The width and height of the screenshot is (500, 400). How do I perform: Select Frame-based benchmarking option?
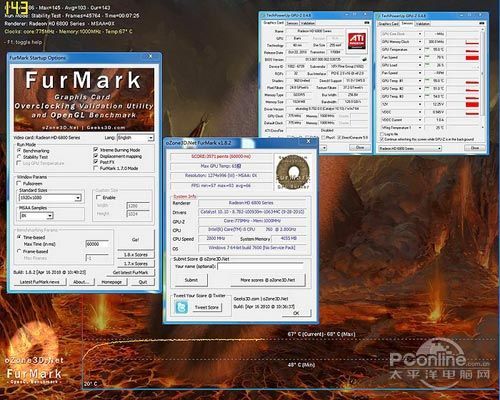pyautogui.click(x=19, y=251)
